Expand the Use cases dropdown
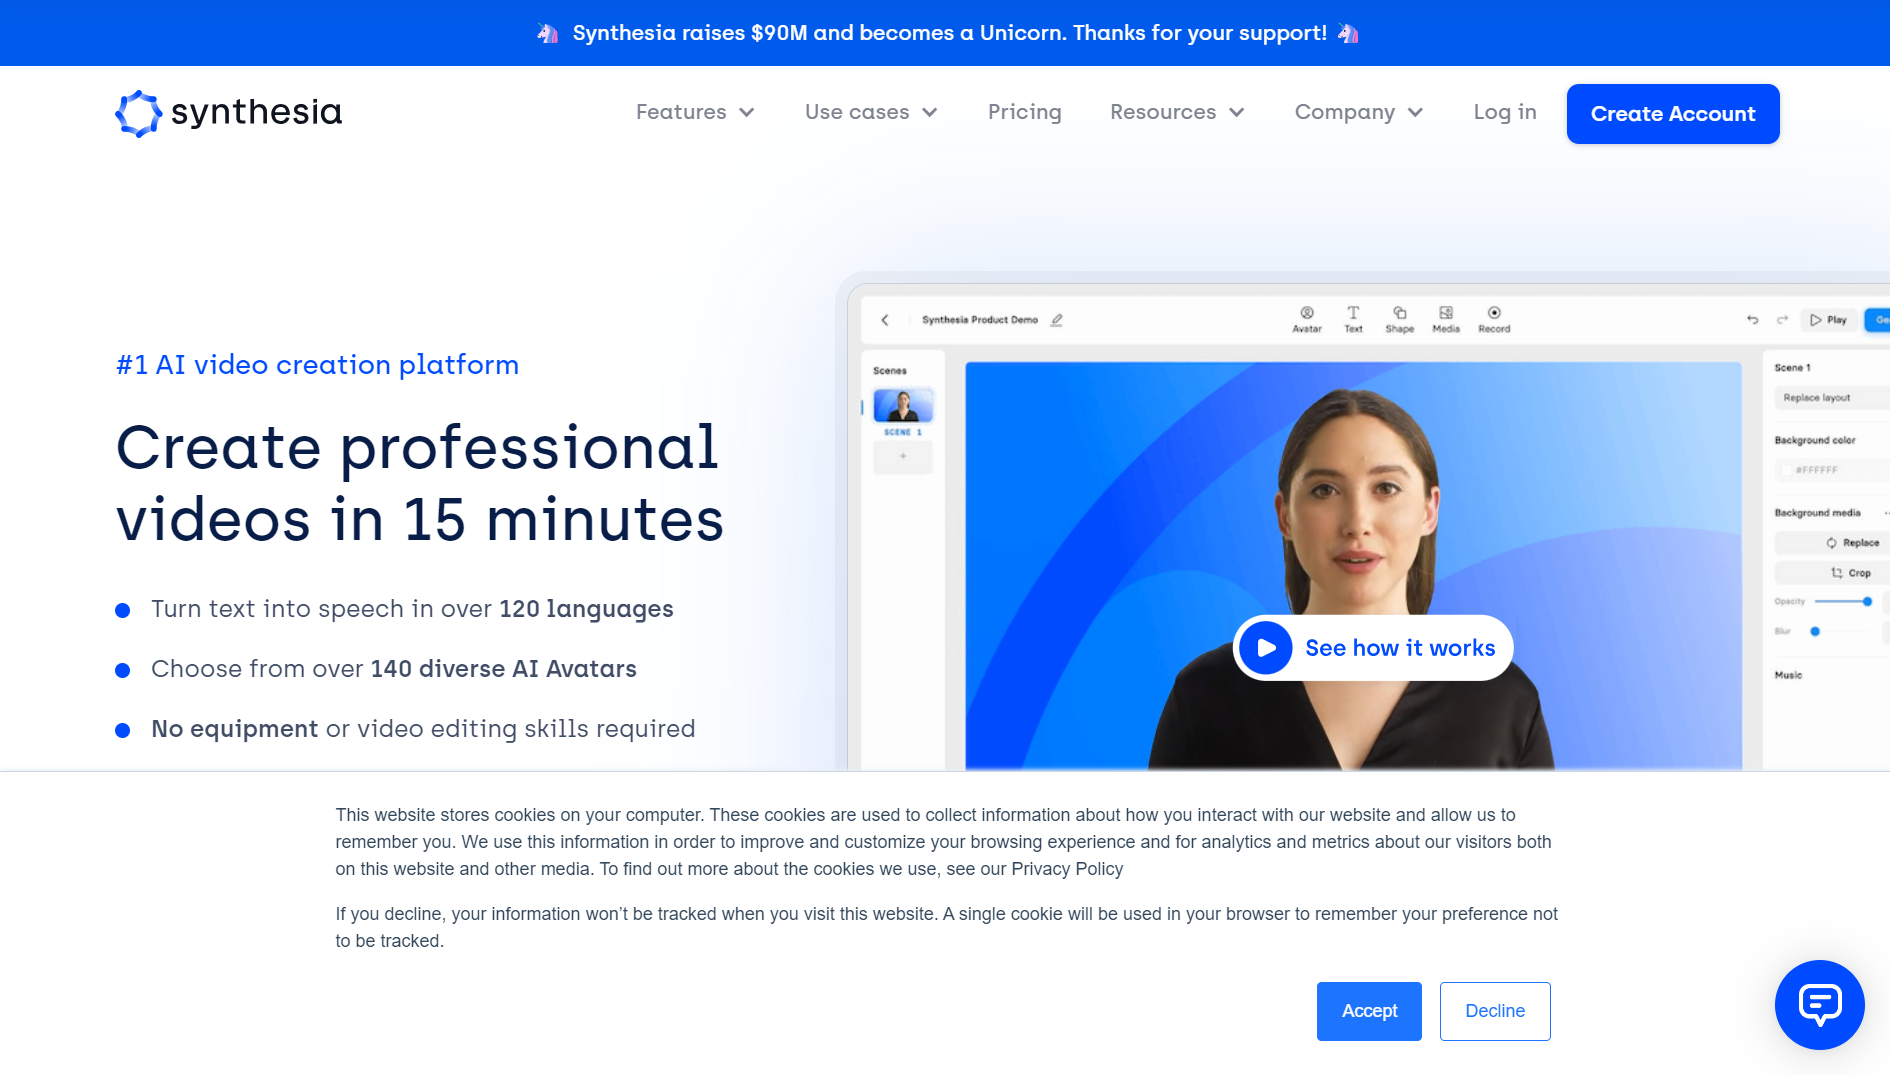1890x1075 pixels. (x=871, y=112)
